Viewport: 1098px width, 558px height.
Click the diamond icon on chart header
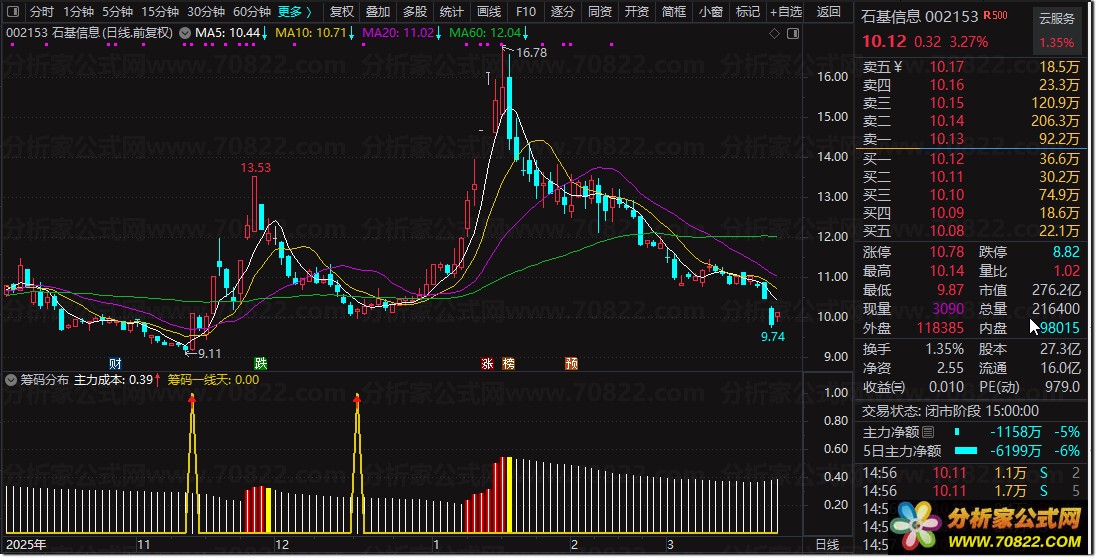pos(777,33)
